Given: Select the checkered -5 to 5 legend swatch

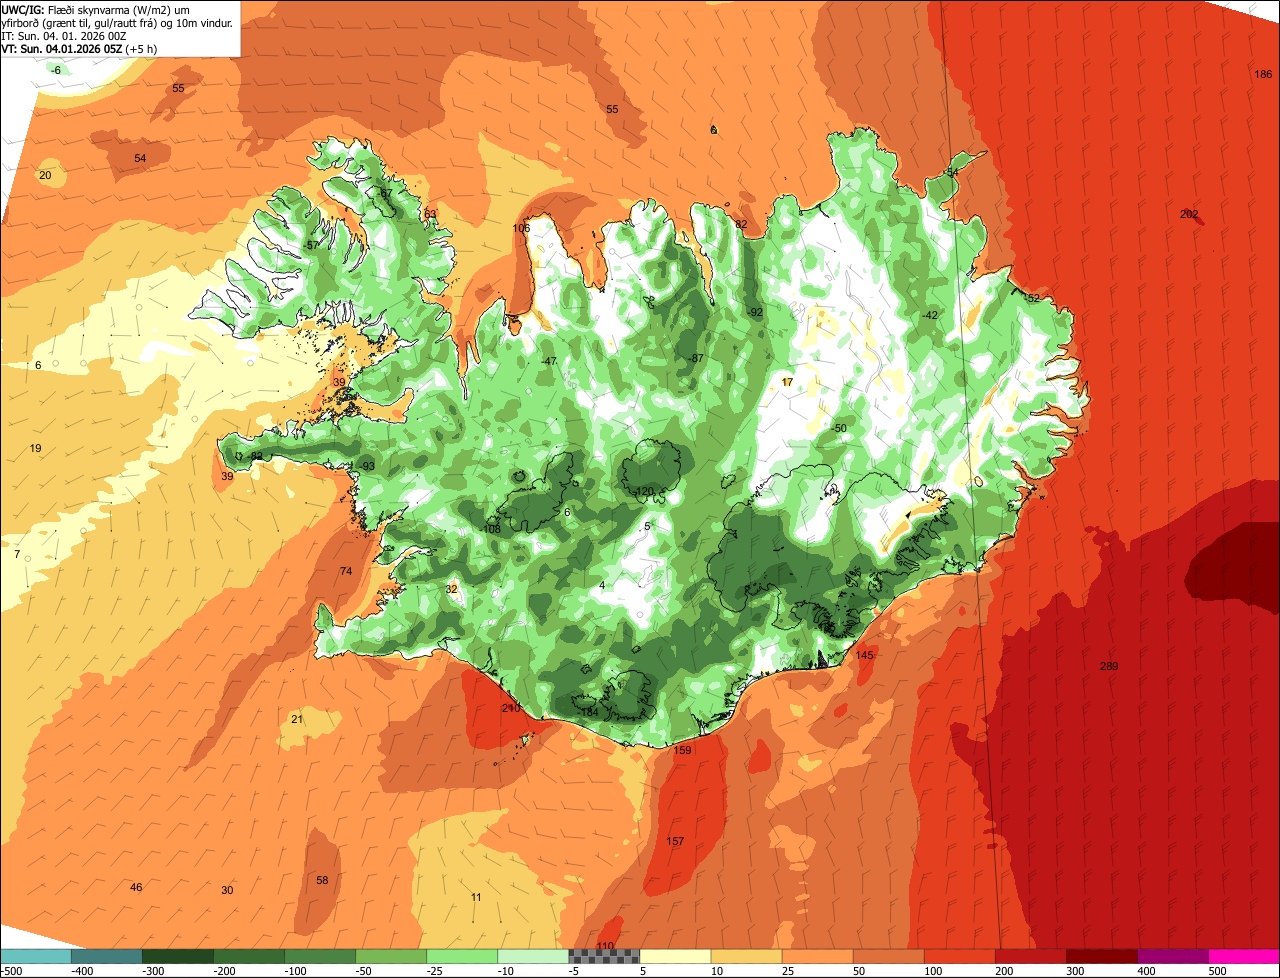Looking at the screenshot, I should (604, 956).
